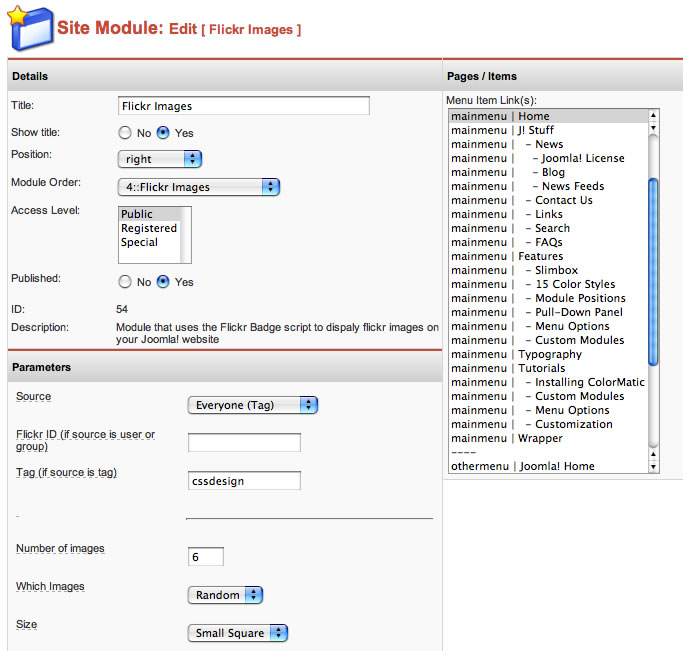Set Published to Yes
The image size is (683, 651).
pyautogui.click(x=163, y=282)
